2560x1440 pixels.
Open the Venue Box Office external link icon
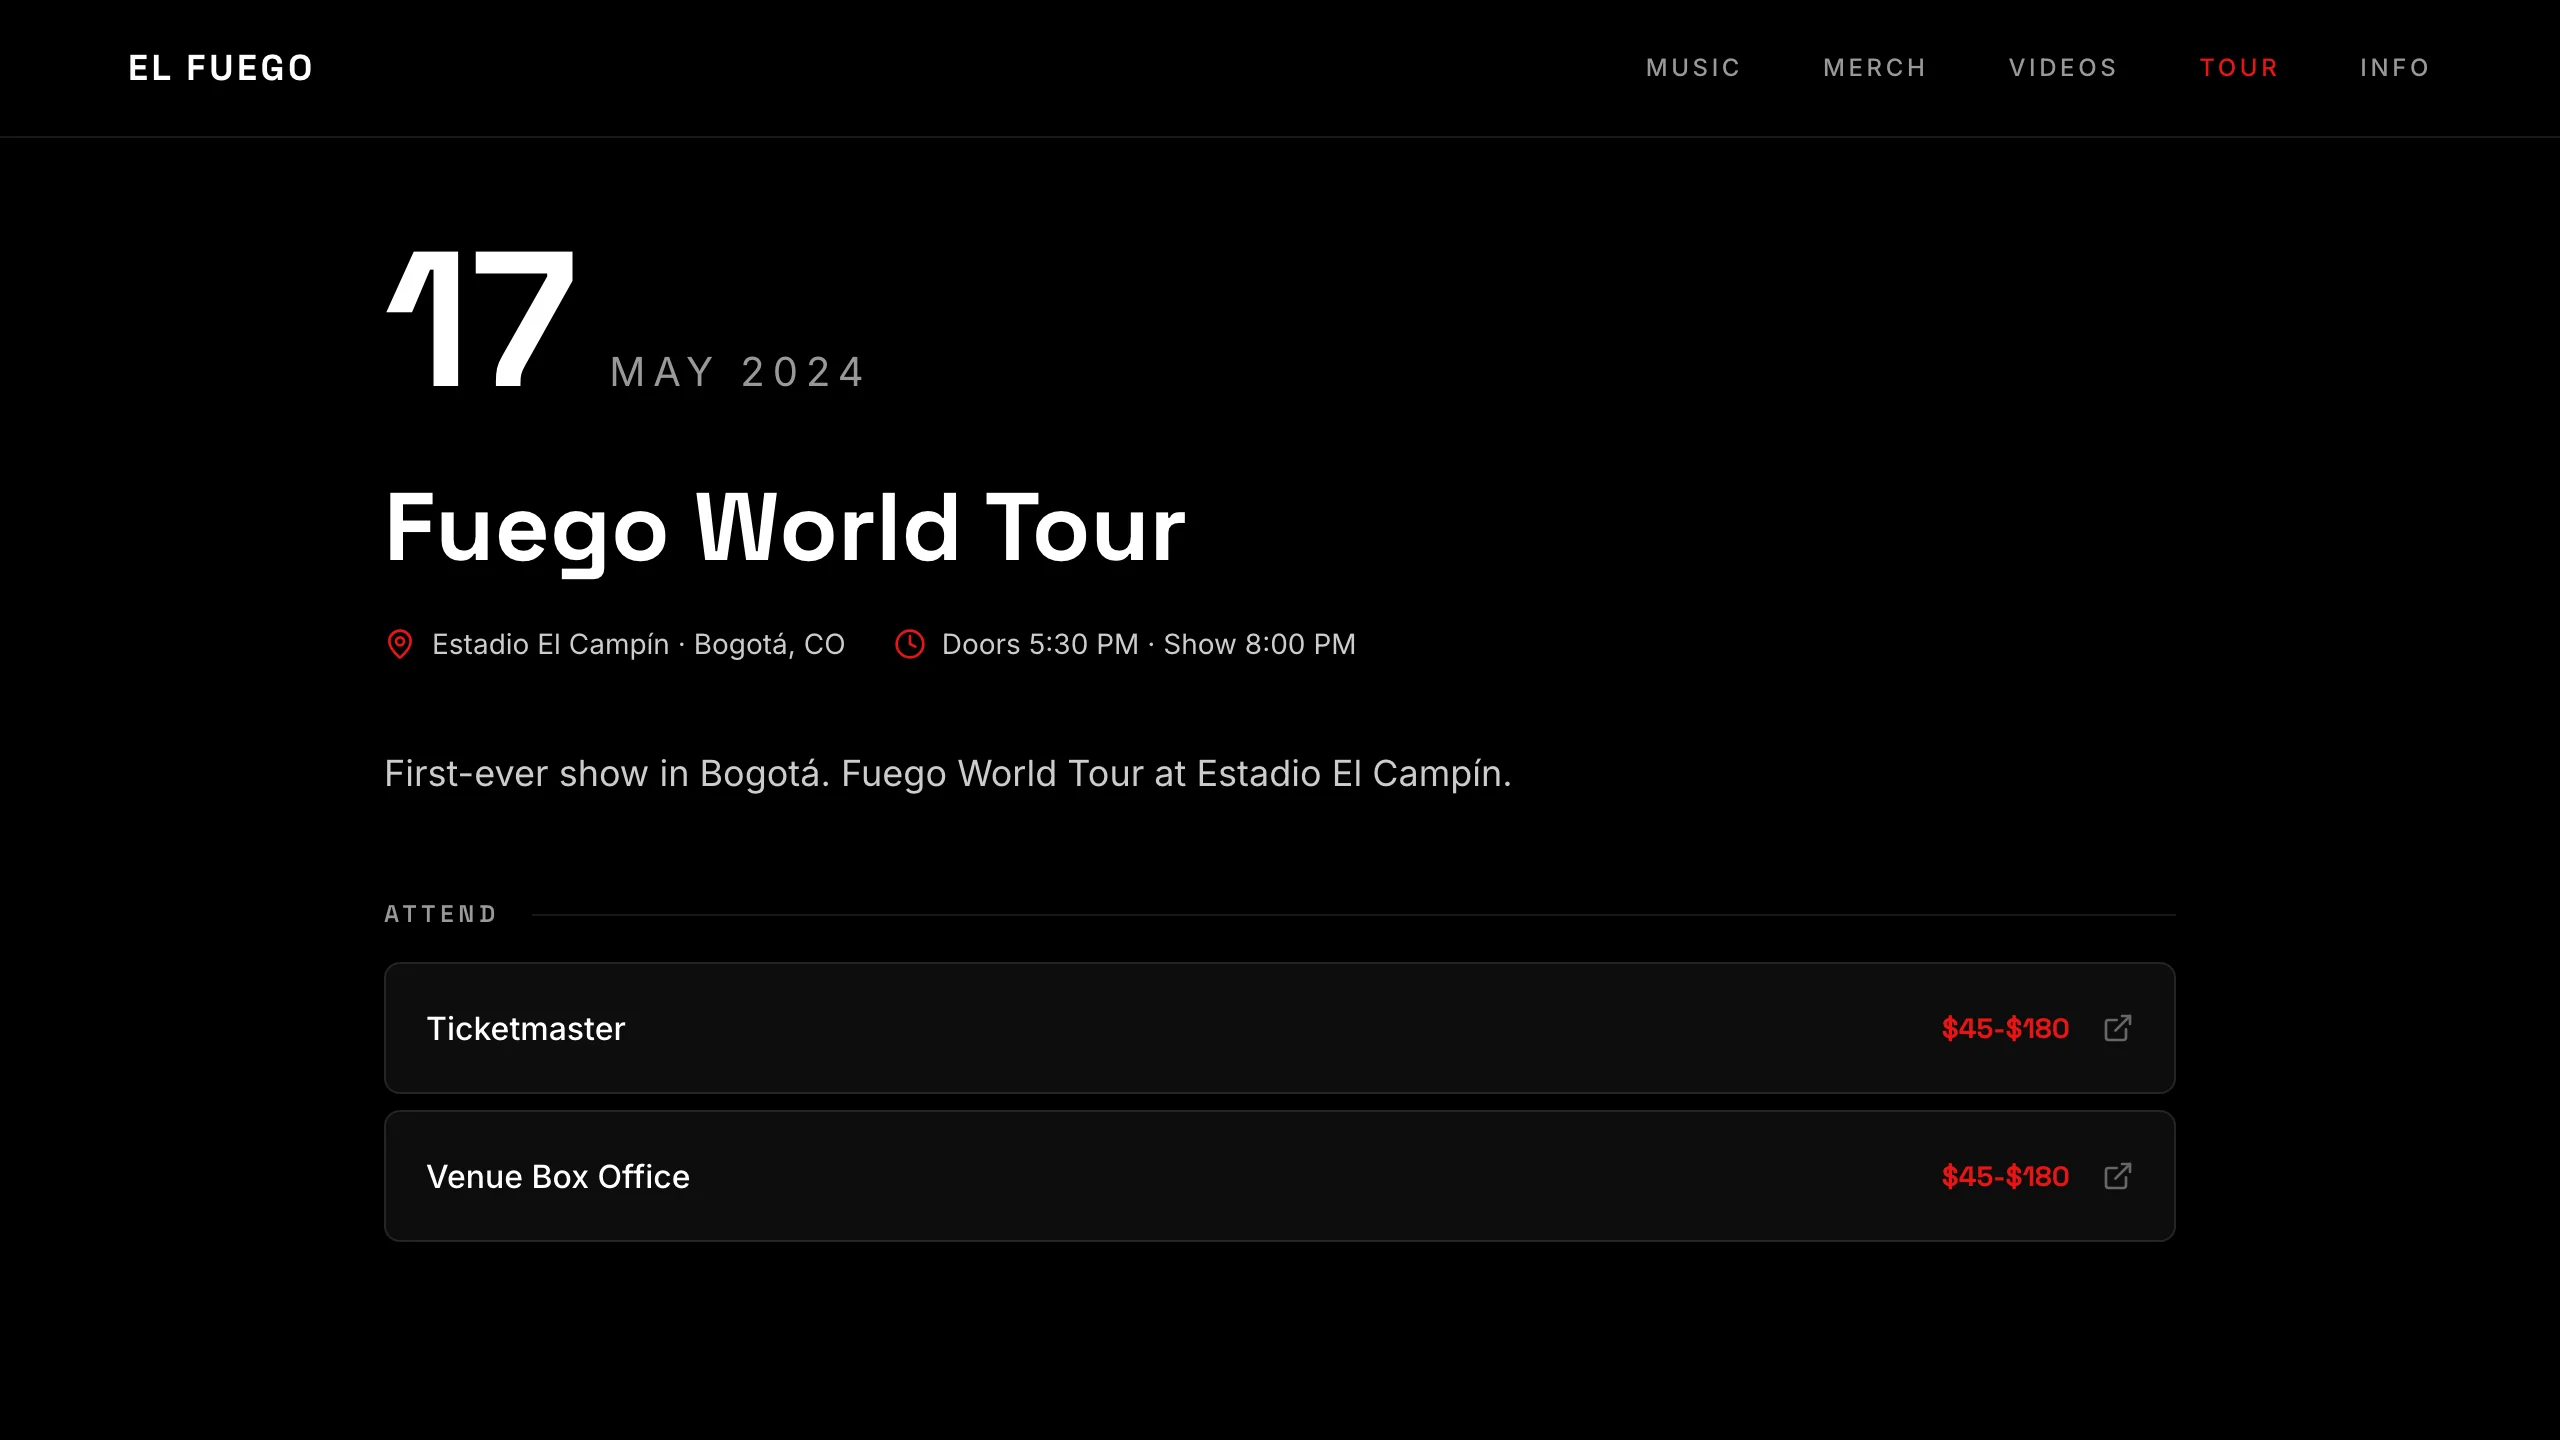pos(2117,1176)
